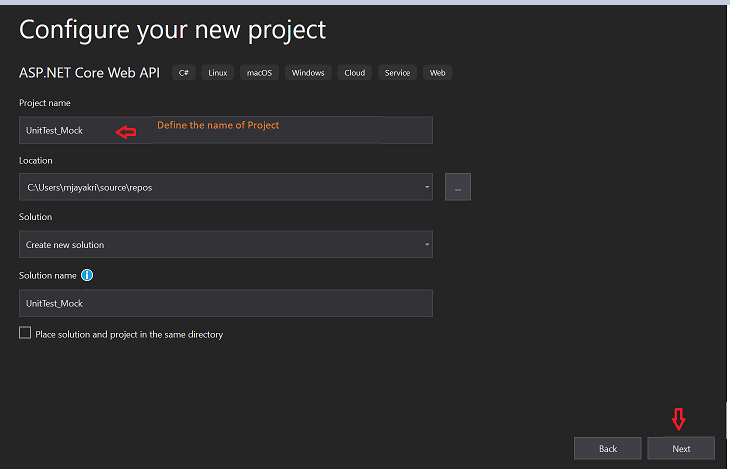Return with the Back button
This screenshot has width=730, height=469.
[x=608, y=449]
